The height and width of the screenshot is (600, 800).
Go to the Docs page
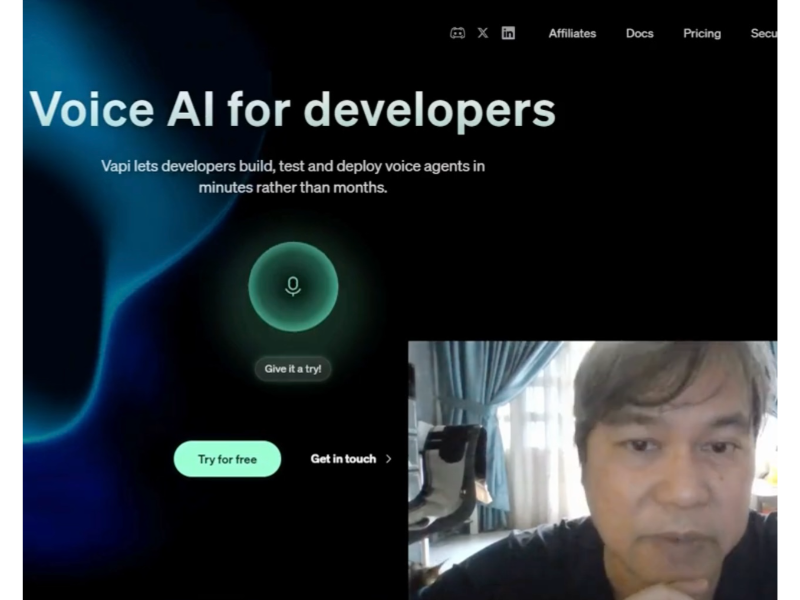point(640,33)
